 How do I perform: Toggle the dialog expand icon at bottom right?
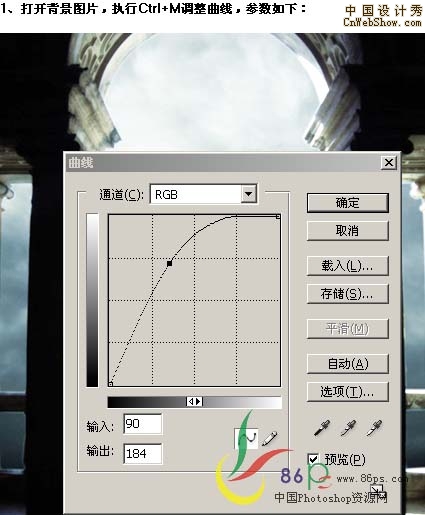pyautogui.click(x=378, y=491)
